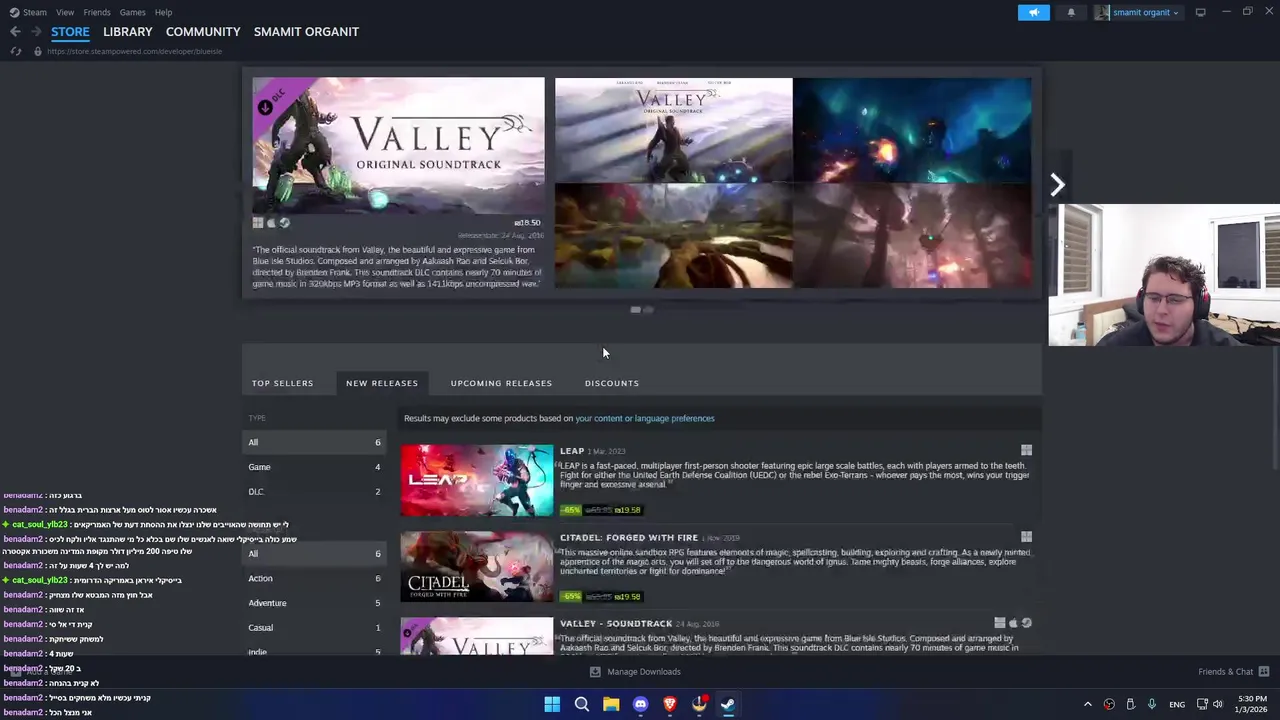
Task: Click the back navigation arrow
Action: pos(15,32)
